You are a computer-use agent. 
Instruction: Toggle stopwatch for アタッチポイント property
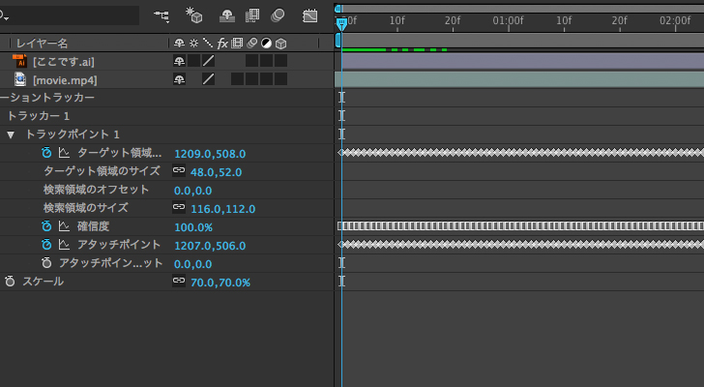click(x=47, y=245)
